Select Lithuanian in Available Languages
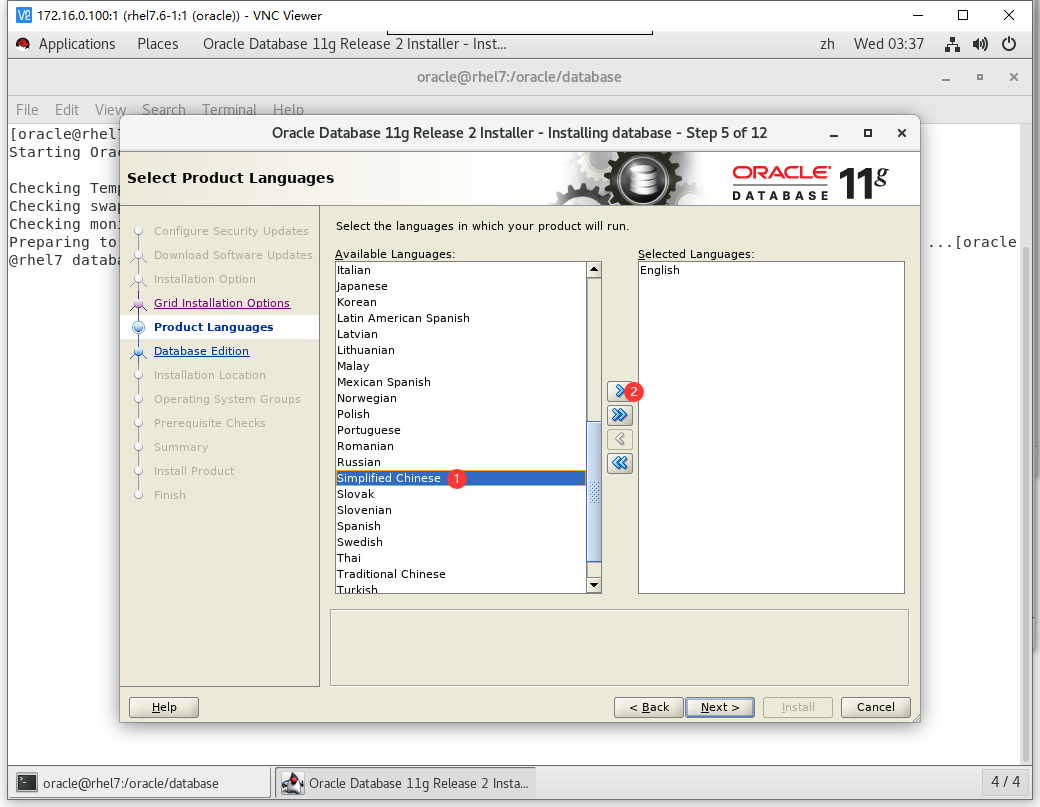Viewport: 1040px width, 807px height. (460, 350)
